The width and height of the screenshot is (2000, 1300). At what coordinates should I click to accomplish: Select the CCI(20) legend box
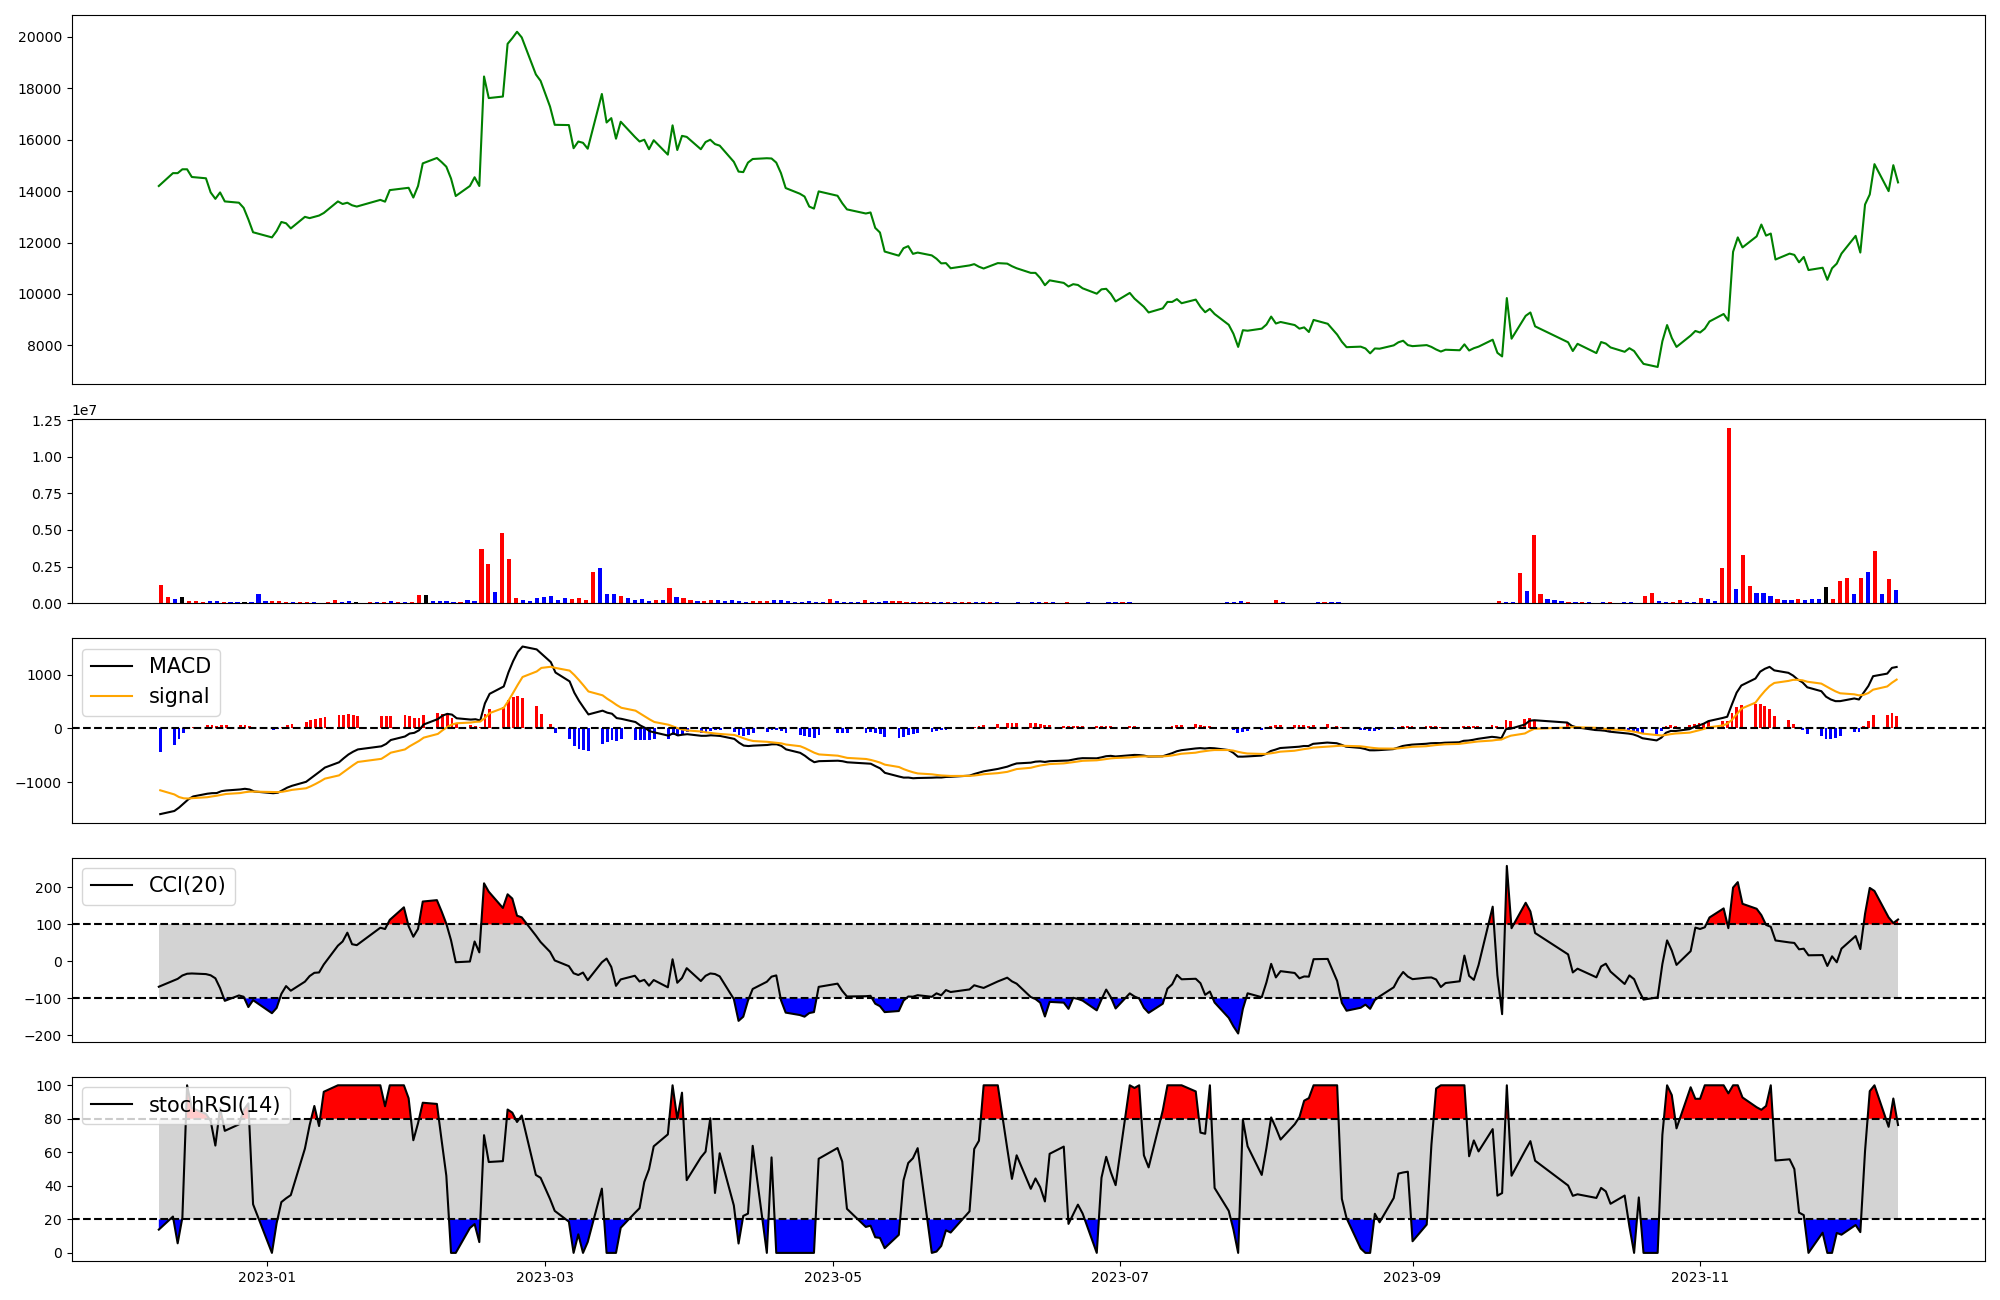click(x=159, y=885)
